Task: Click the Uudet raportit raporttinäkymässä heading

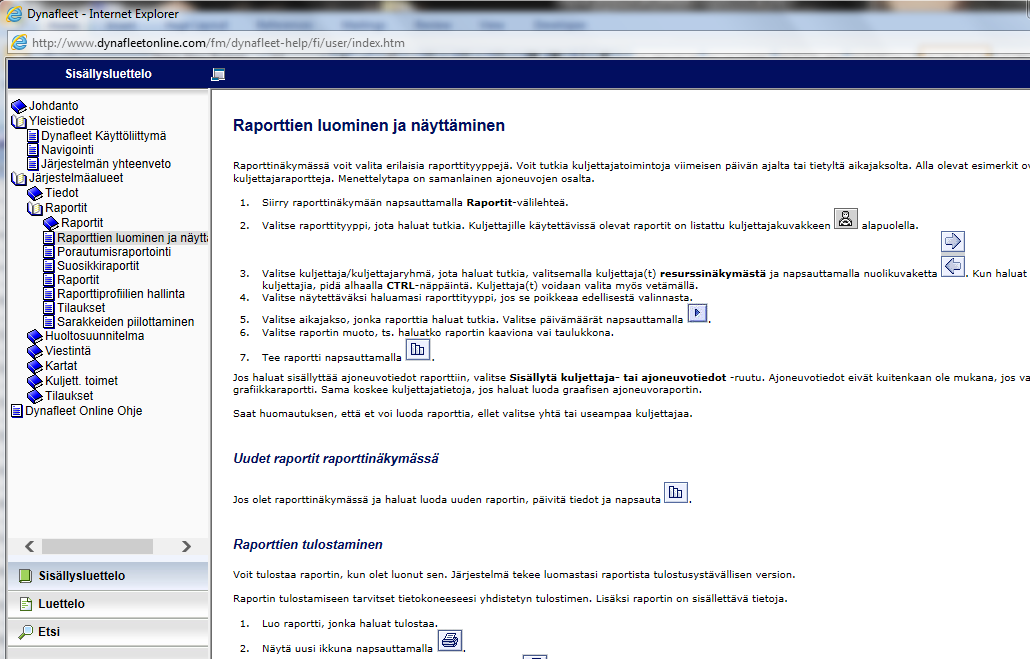Action: coord(336,459)
